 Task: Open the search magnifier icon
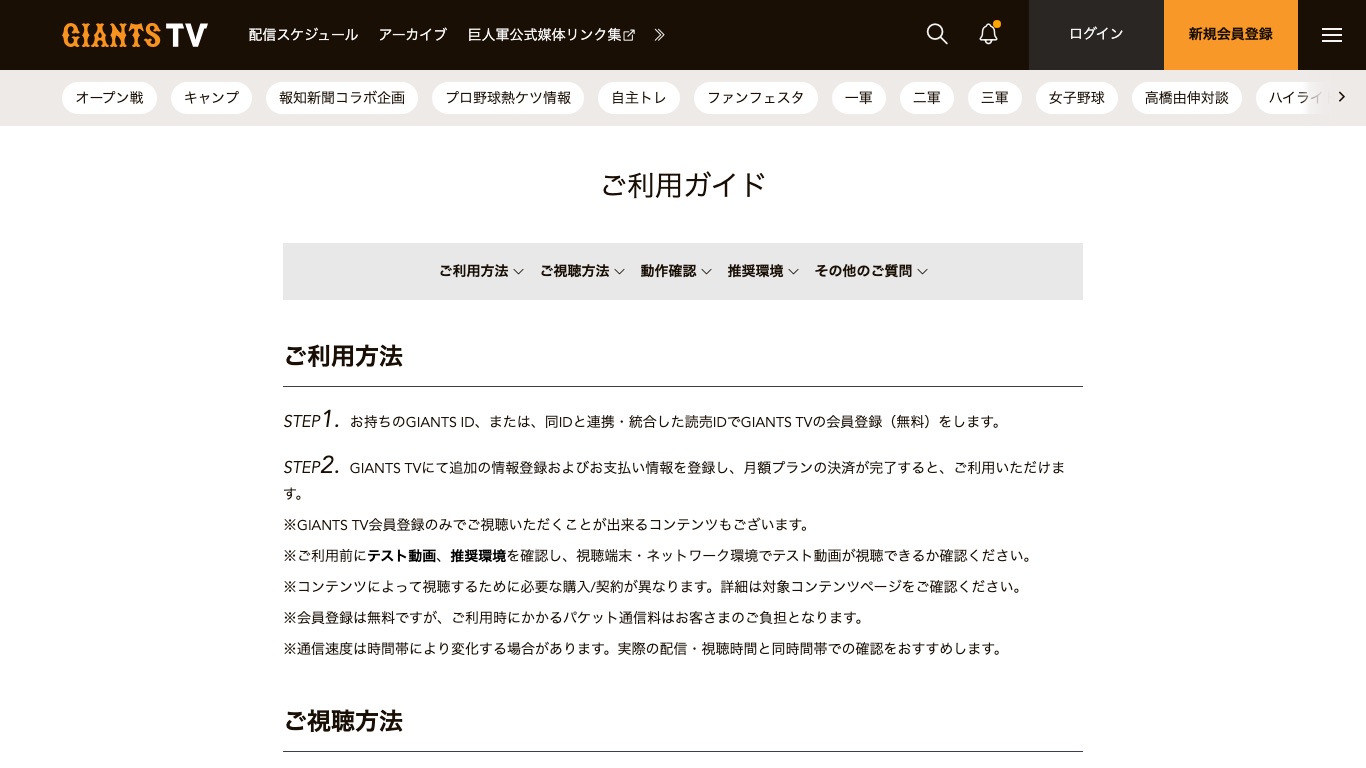937,34
